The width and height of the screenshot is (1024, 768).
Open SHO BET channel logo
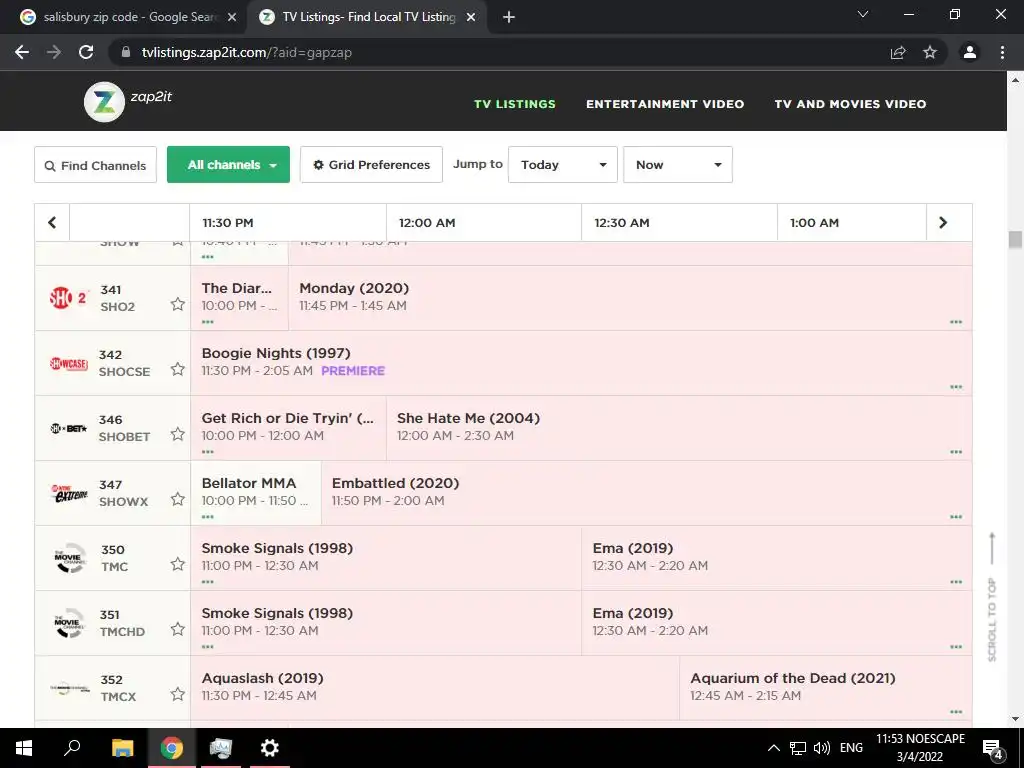(x=69, y=428)
